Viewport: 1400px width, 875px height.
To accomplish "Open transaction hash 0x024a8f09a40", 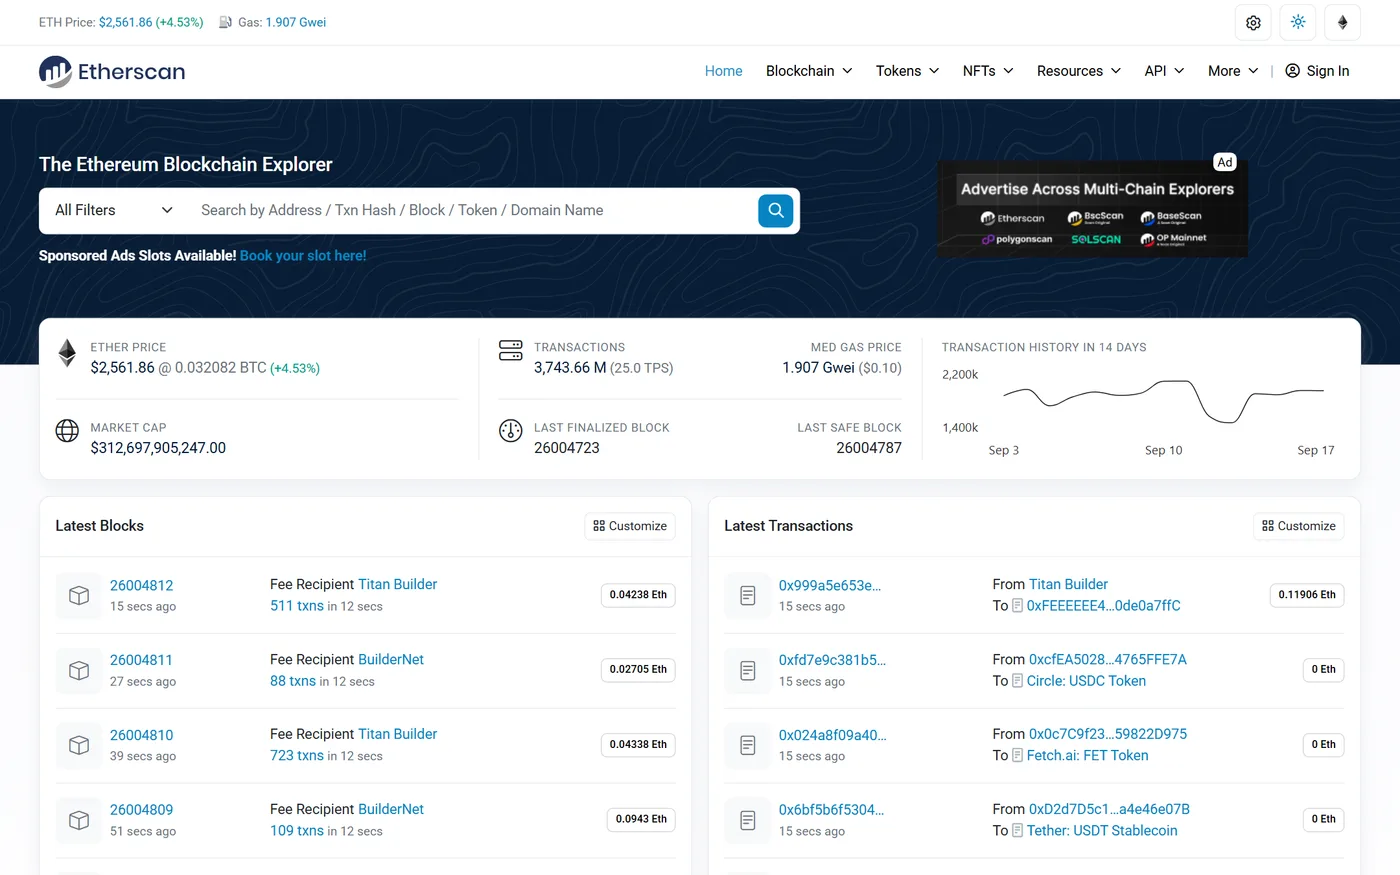I will point(833,735).
